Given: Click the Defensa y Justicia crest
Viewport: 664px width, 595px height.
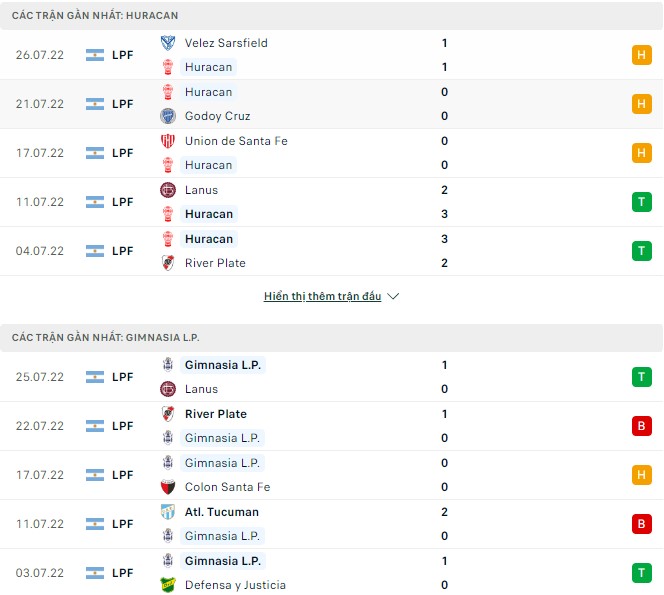Looking at the screenshot, I should click(x=168, y=585).
